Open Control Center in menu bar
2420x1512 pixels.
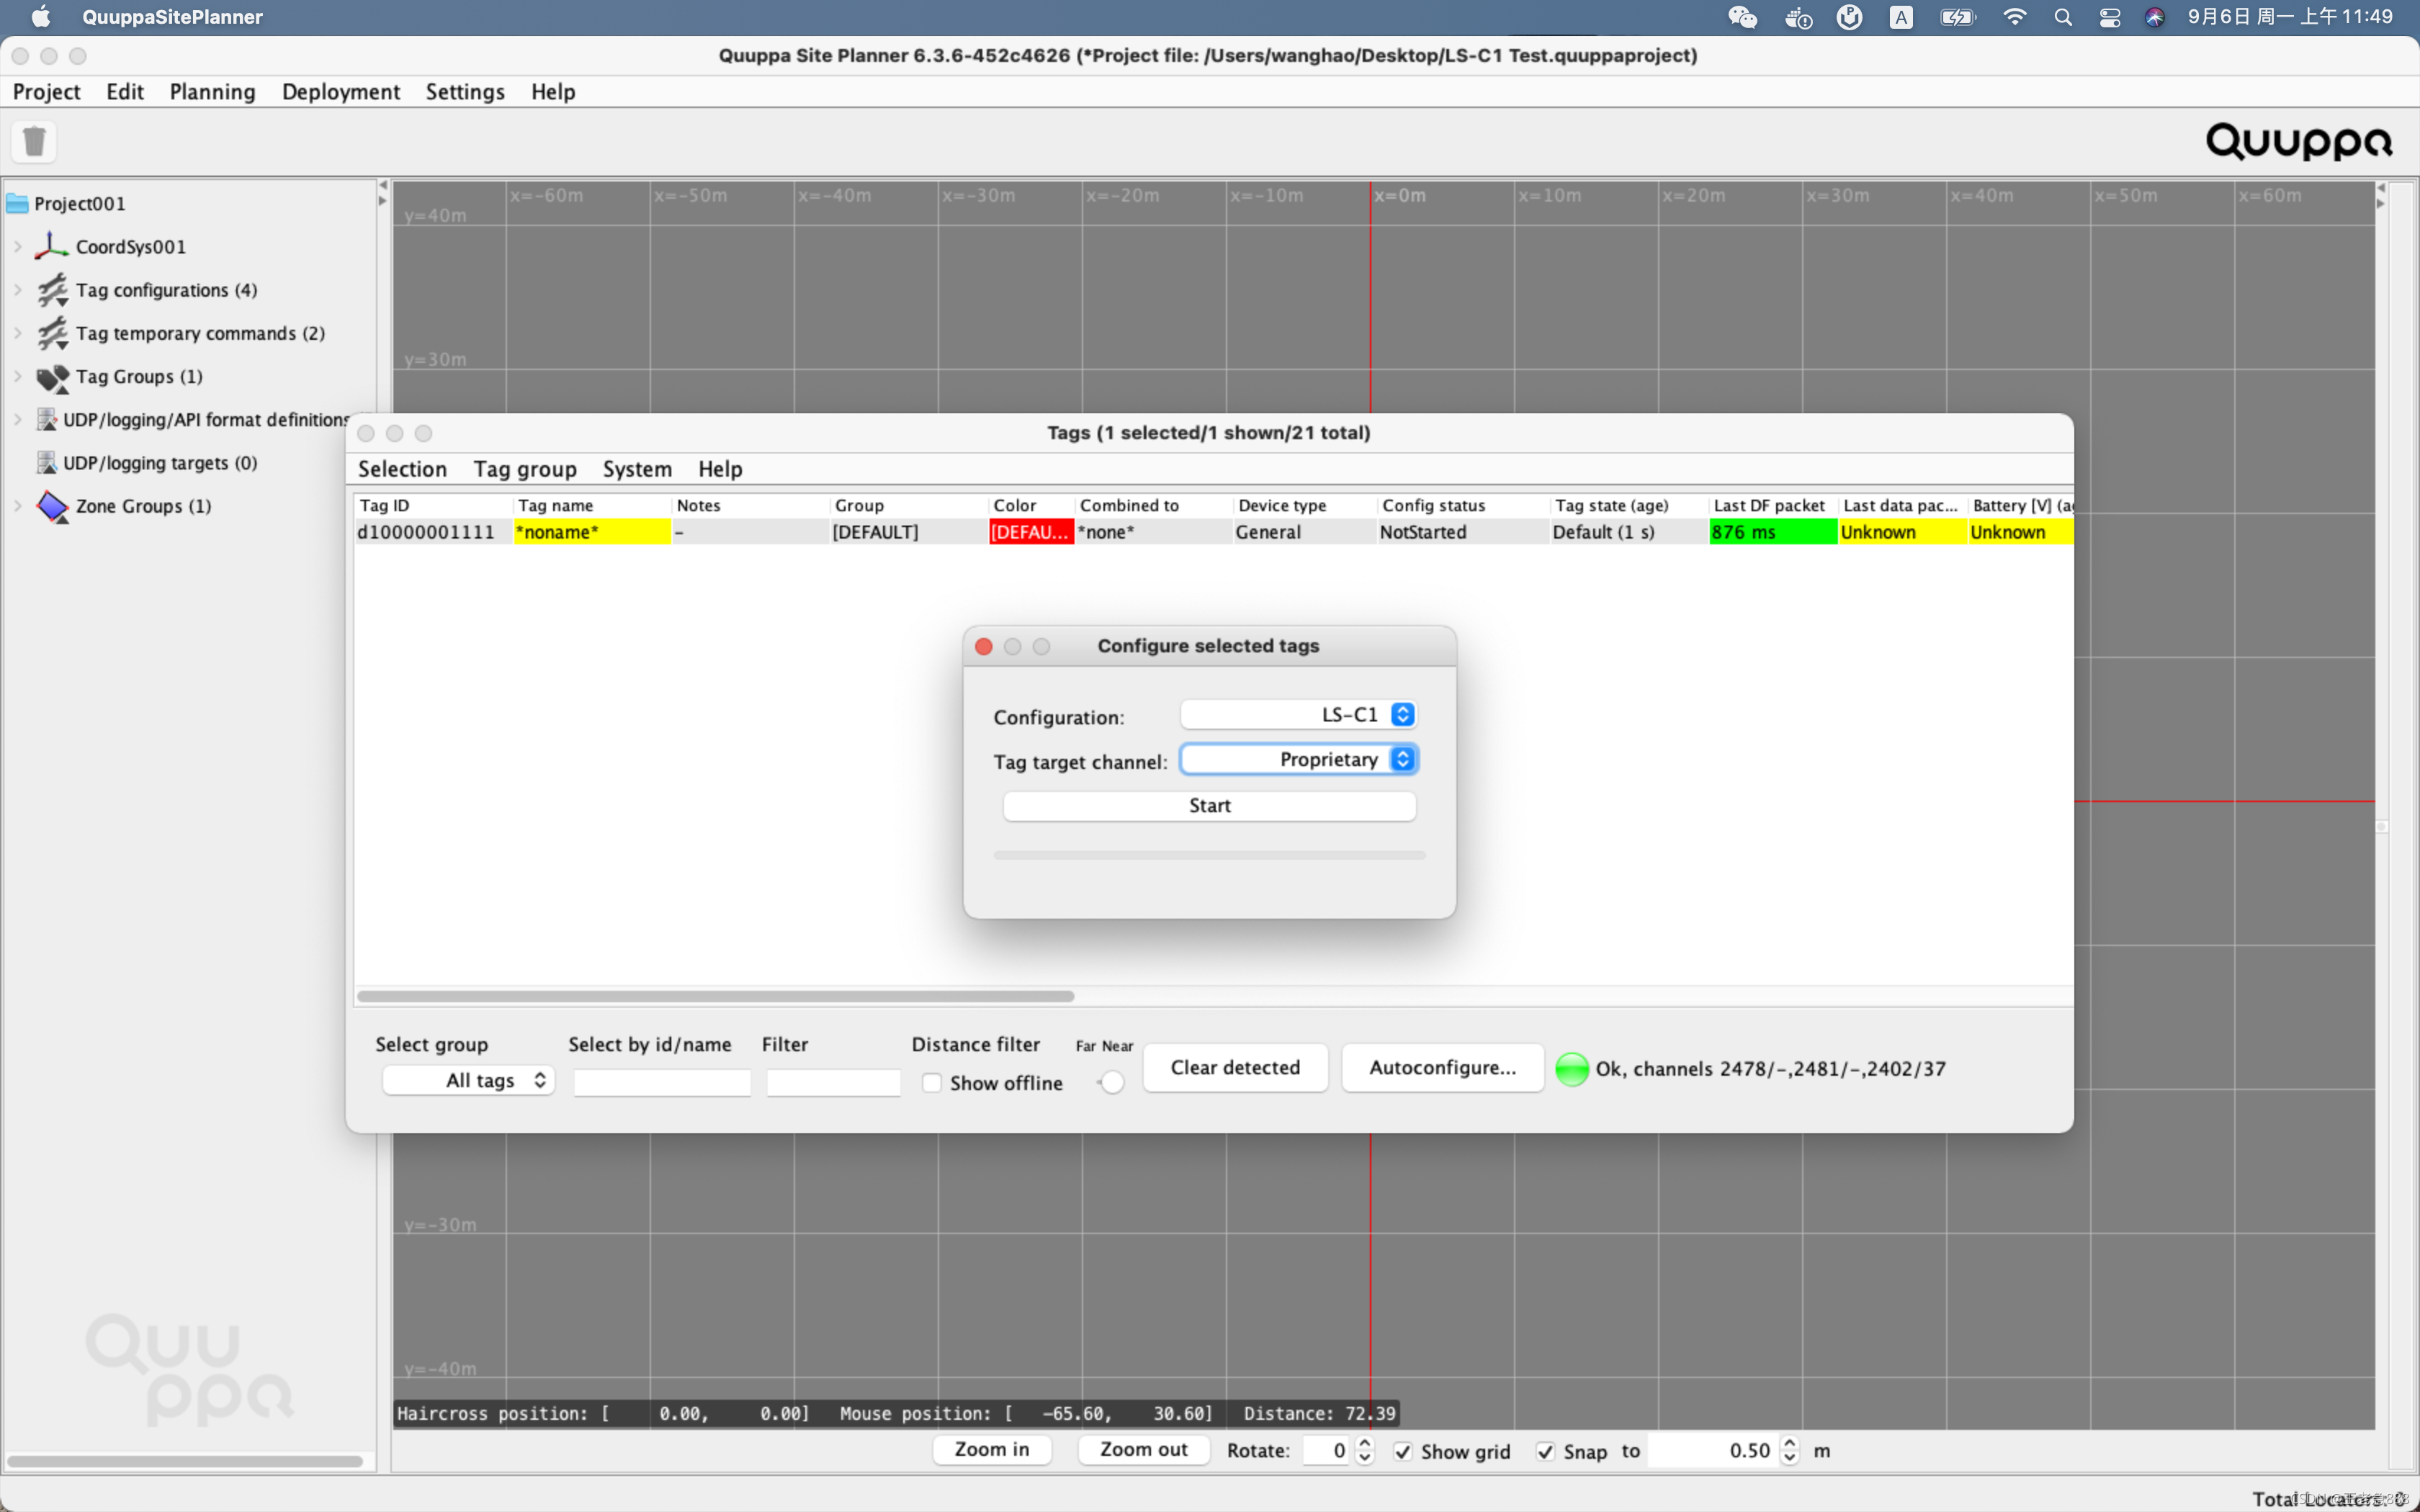tap(2110, 17)
